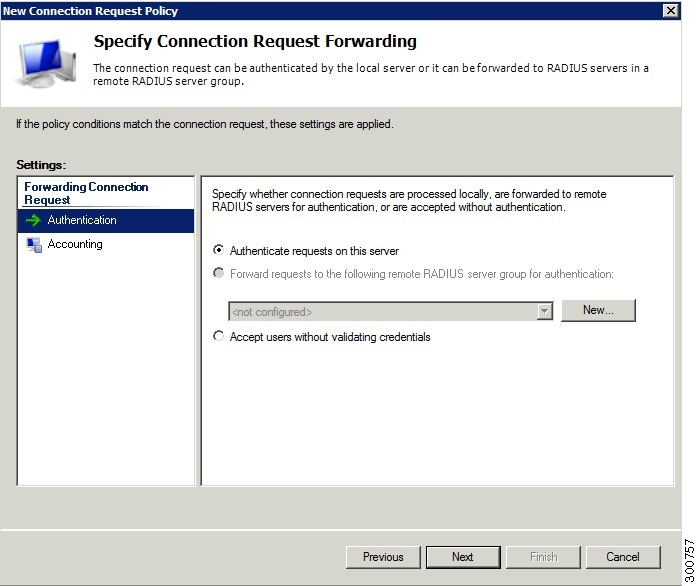Image resolution: width=696 pixels, height=586 pixels.
Task: Choose Accept users without validating credentials
Action: click(218, 336)
